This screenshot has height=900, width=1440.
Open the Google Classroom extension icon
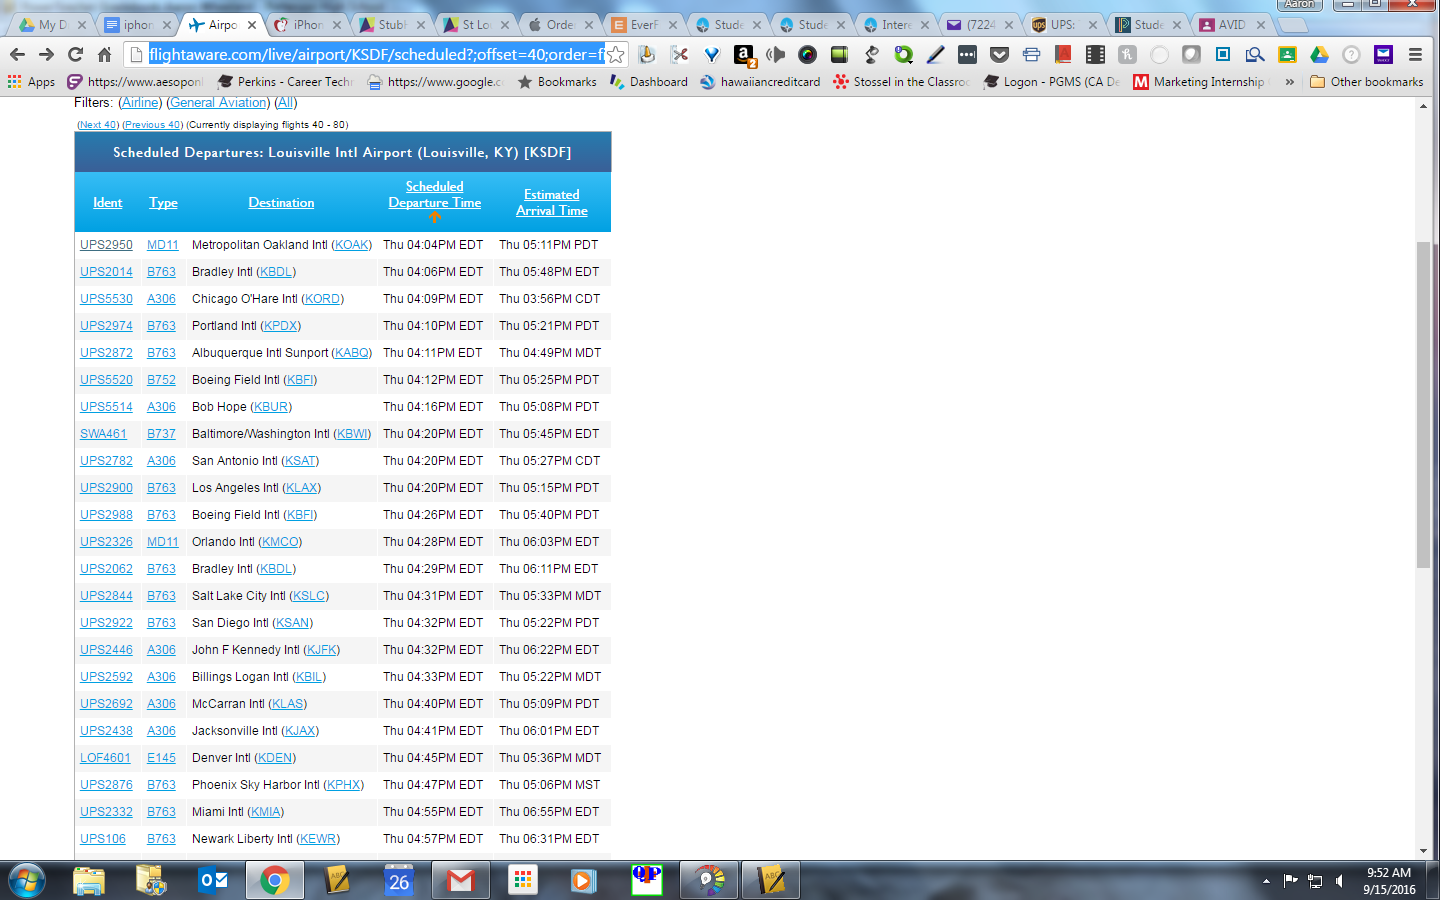1287,54
